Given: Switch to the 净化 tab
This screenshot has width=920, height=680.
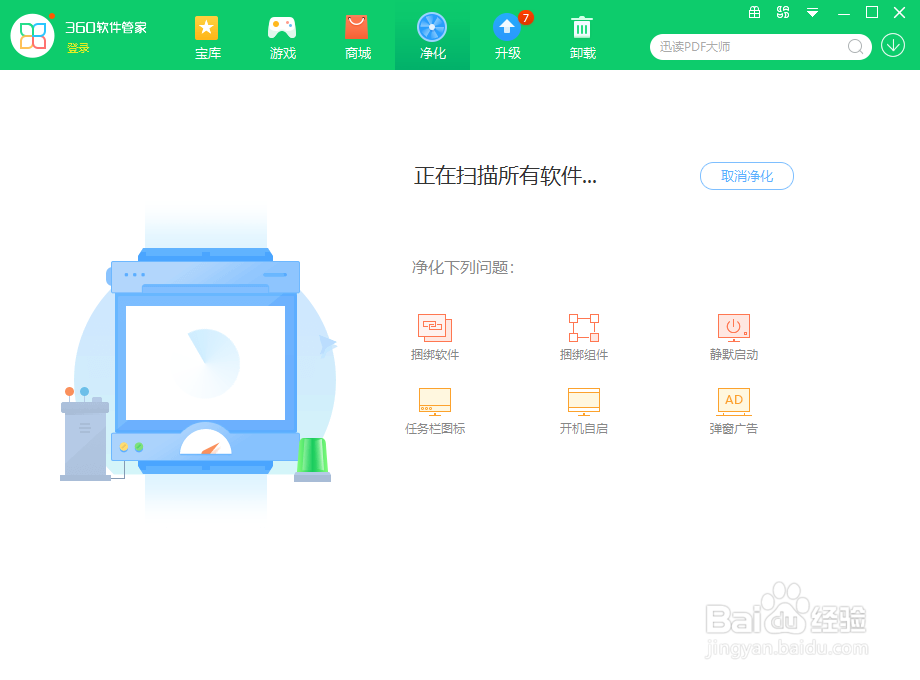Looking at the screenshot, I should pos(432,35).
